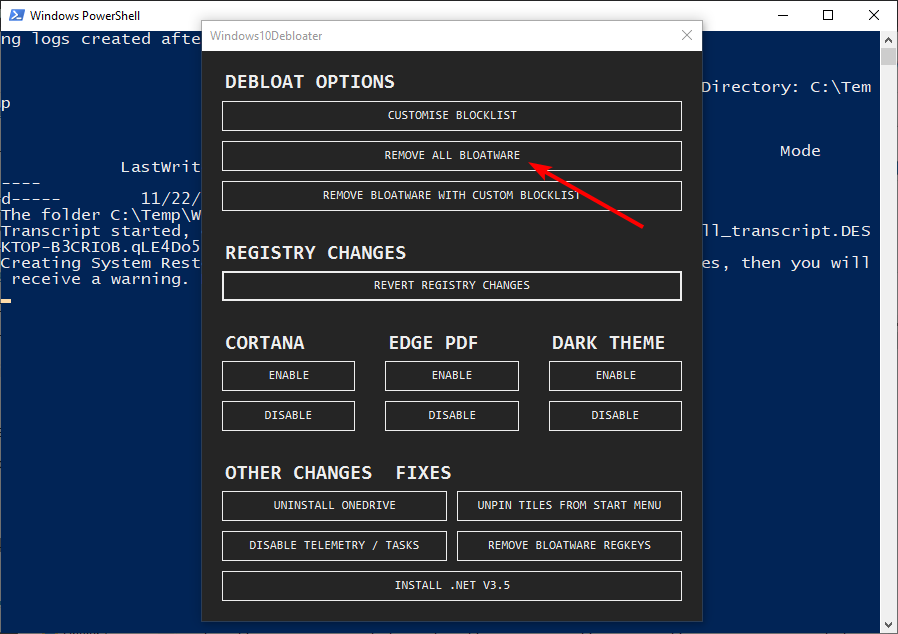The image size is (898, 634).
Task: Minimize the Windows PowerShell window
Action: pyautogui.click(x=783, y=15)
